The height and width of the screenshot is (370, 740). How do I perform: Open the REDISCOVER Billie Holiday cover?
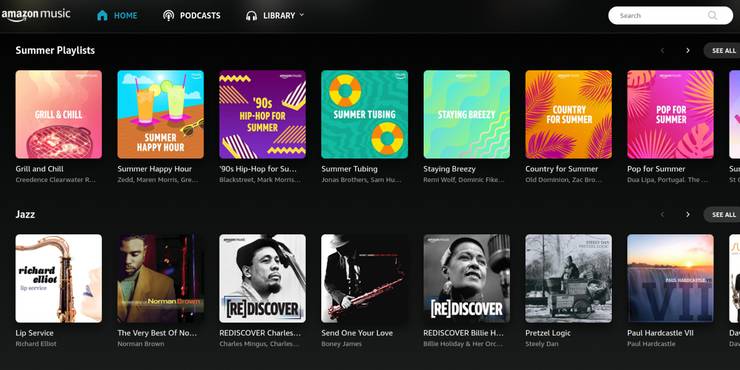click(x=467, y=278)
